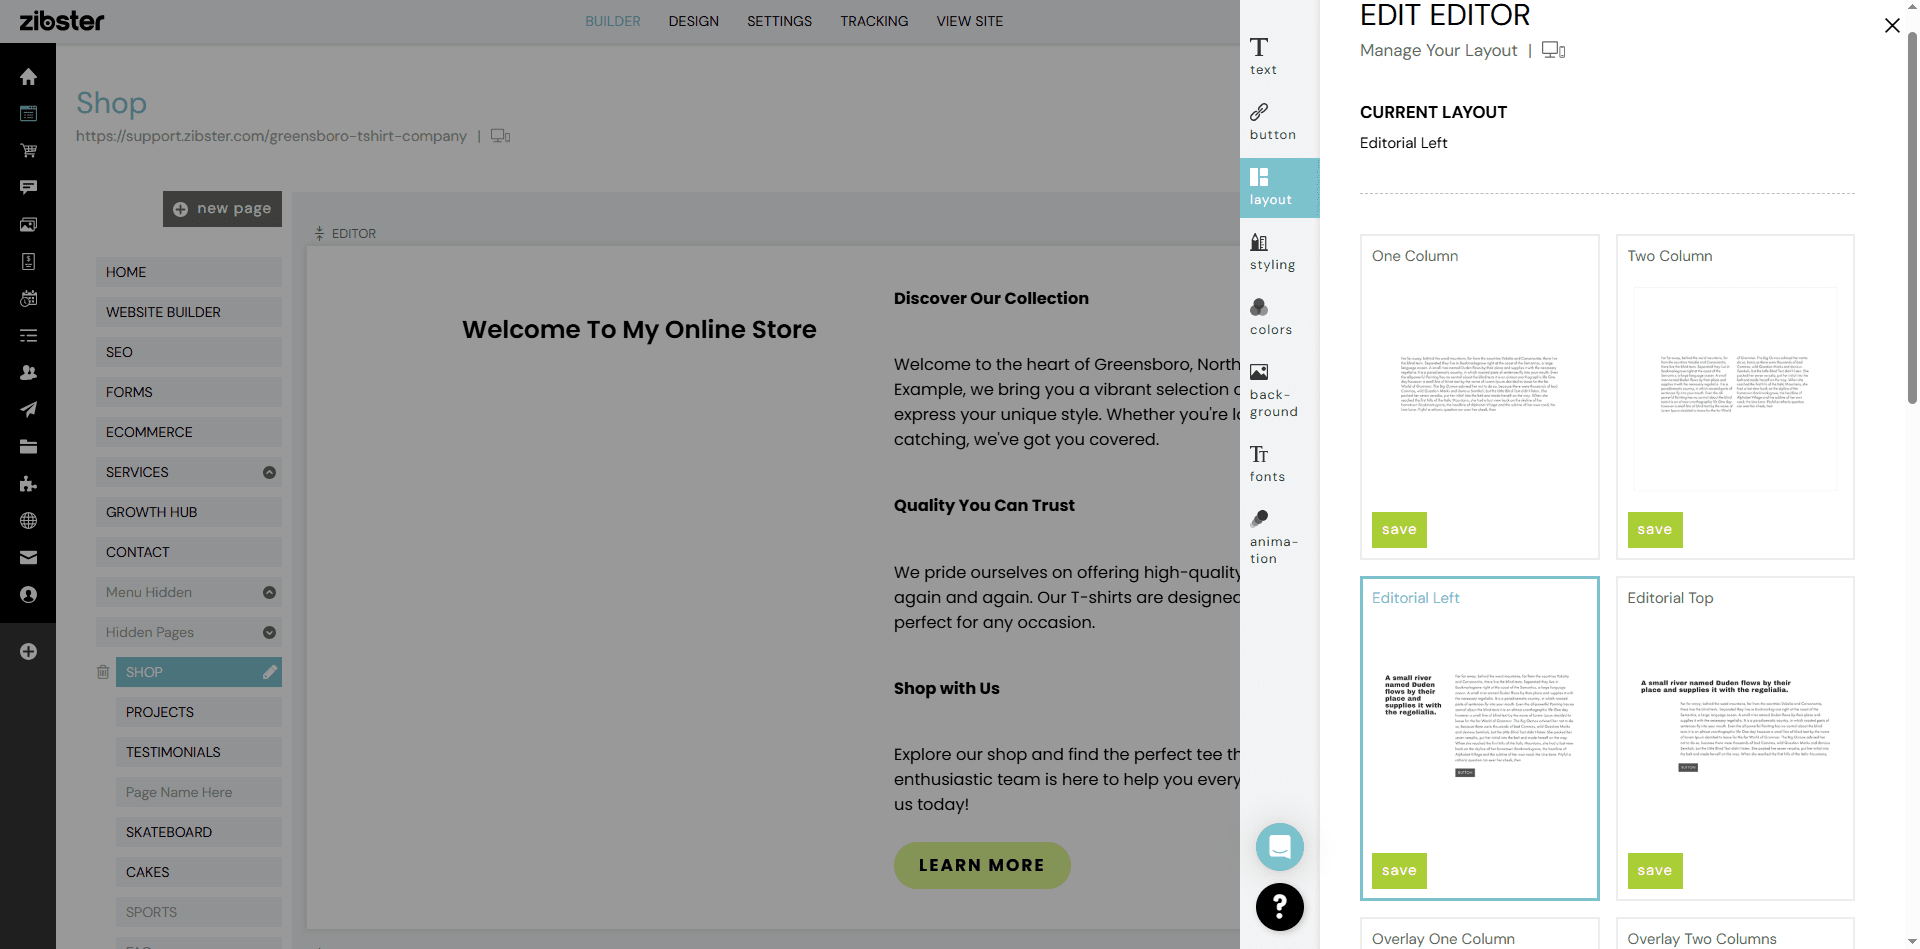Switch to the BUILDER tab
Viewport: 1920px width, 949px height.
pos(613,21)
